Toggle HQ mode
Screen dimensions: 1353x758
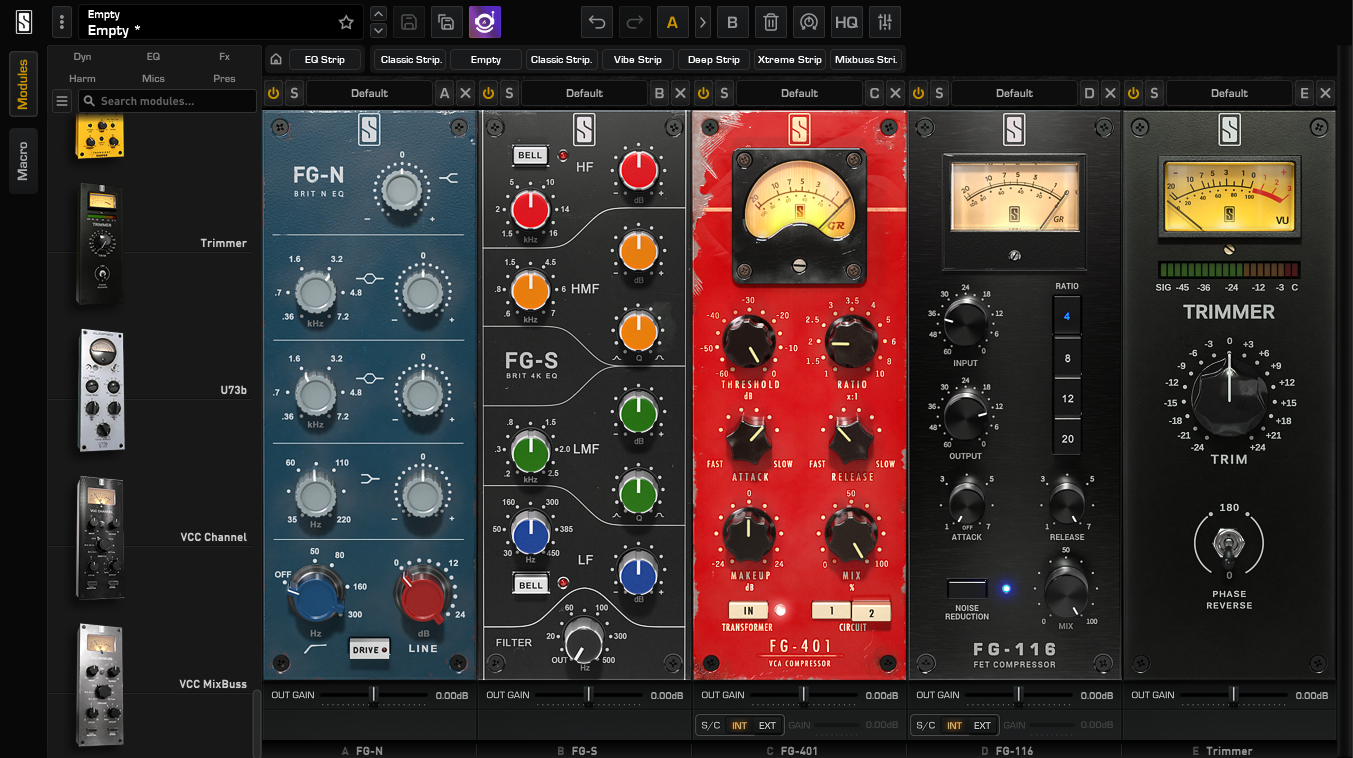point(847,22)
